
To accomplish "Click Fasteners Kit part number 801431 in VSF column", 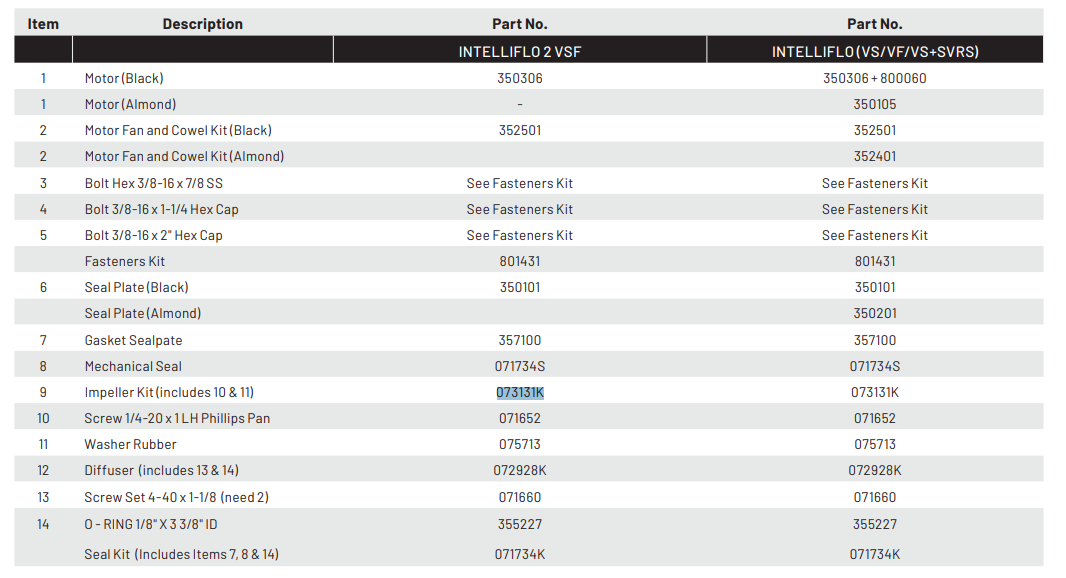I will coord(520,261).
